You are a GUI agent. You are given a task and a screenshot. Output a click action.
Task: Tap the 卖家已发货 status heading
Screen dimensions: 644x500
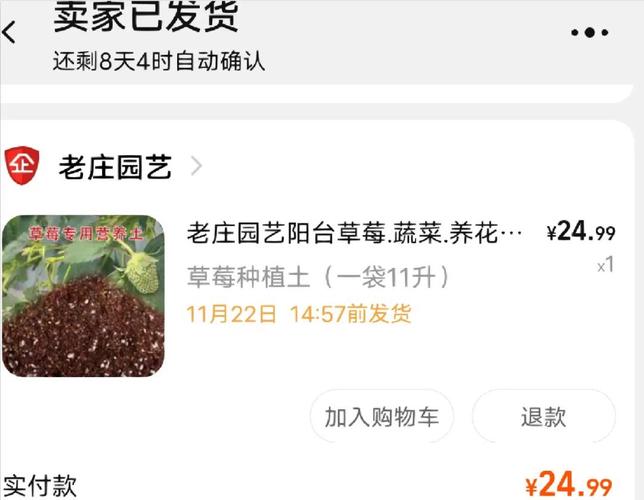pos(146,16)
